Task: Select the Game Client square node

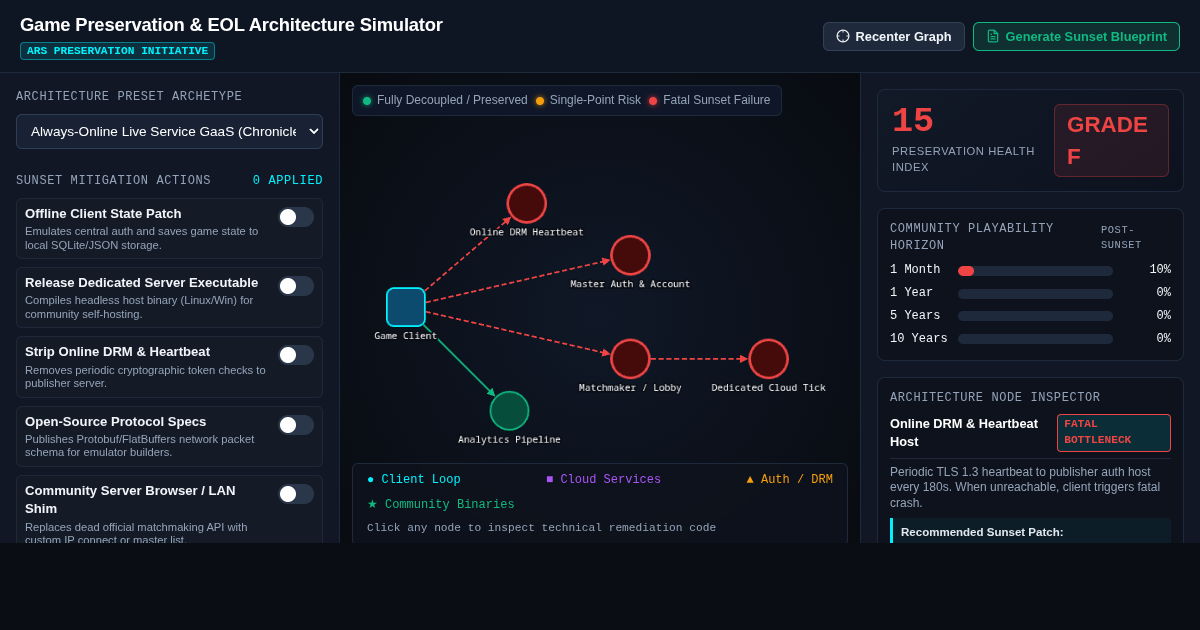Action: coord(406,307)
